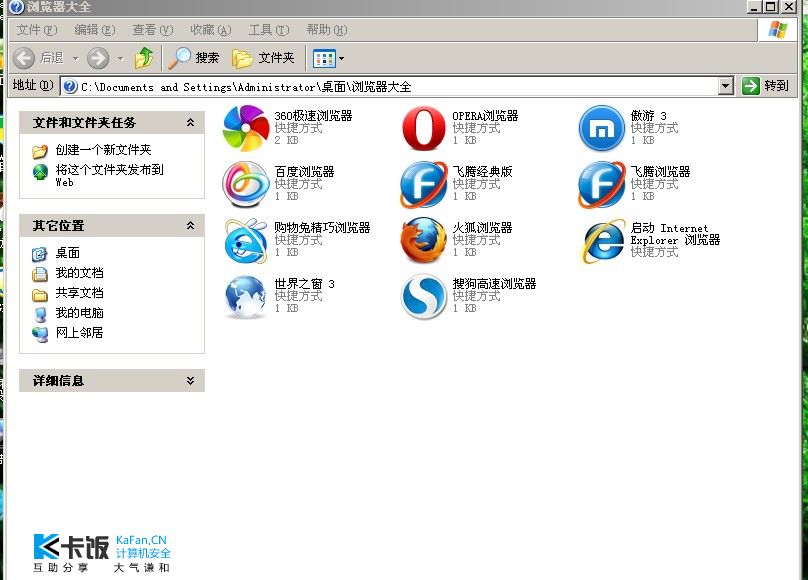Image resolution: width=808 pixels, height=580 pixels.
Task: Click the new folder task icon
Action: [40, 151]
